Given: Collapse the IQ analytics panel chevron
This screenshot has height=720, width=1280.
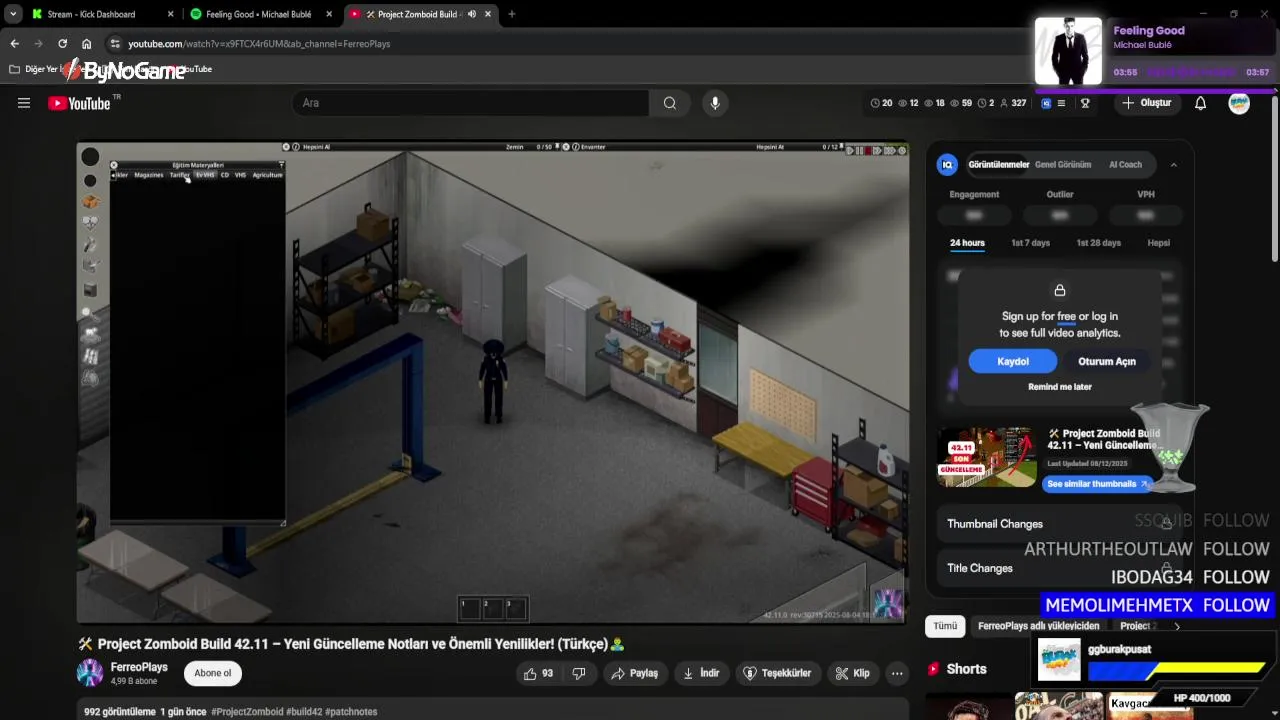Looking at the screenshot, I should [x=1173, y=165].
